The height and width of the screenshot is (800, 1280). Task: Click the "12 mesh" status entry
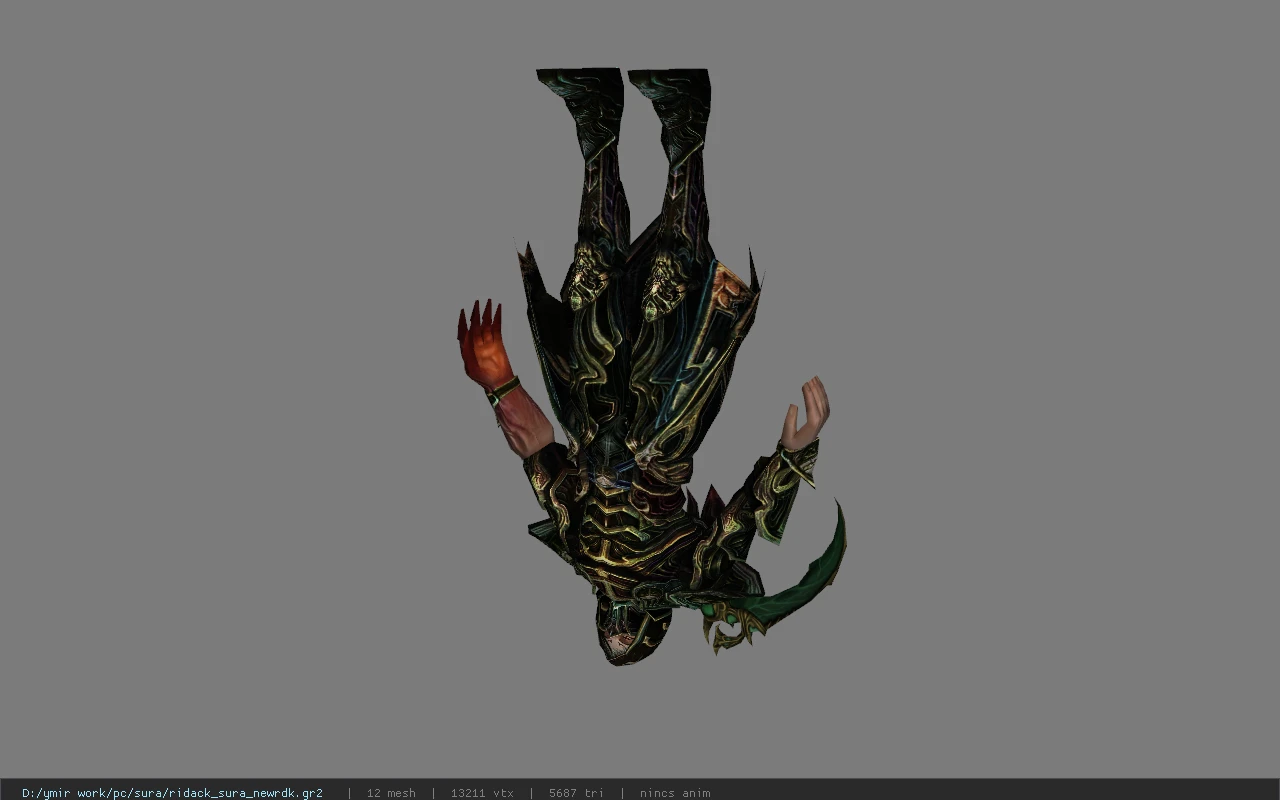[391, 793]
